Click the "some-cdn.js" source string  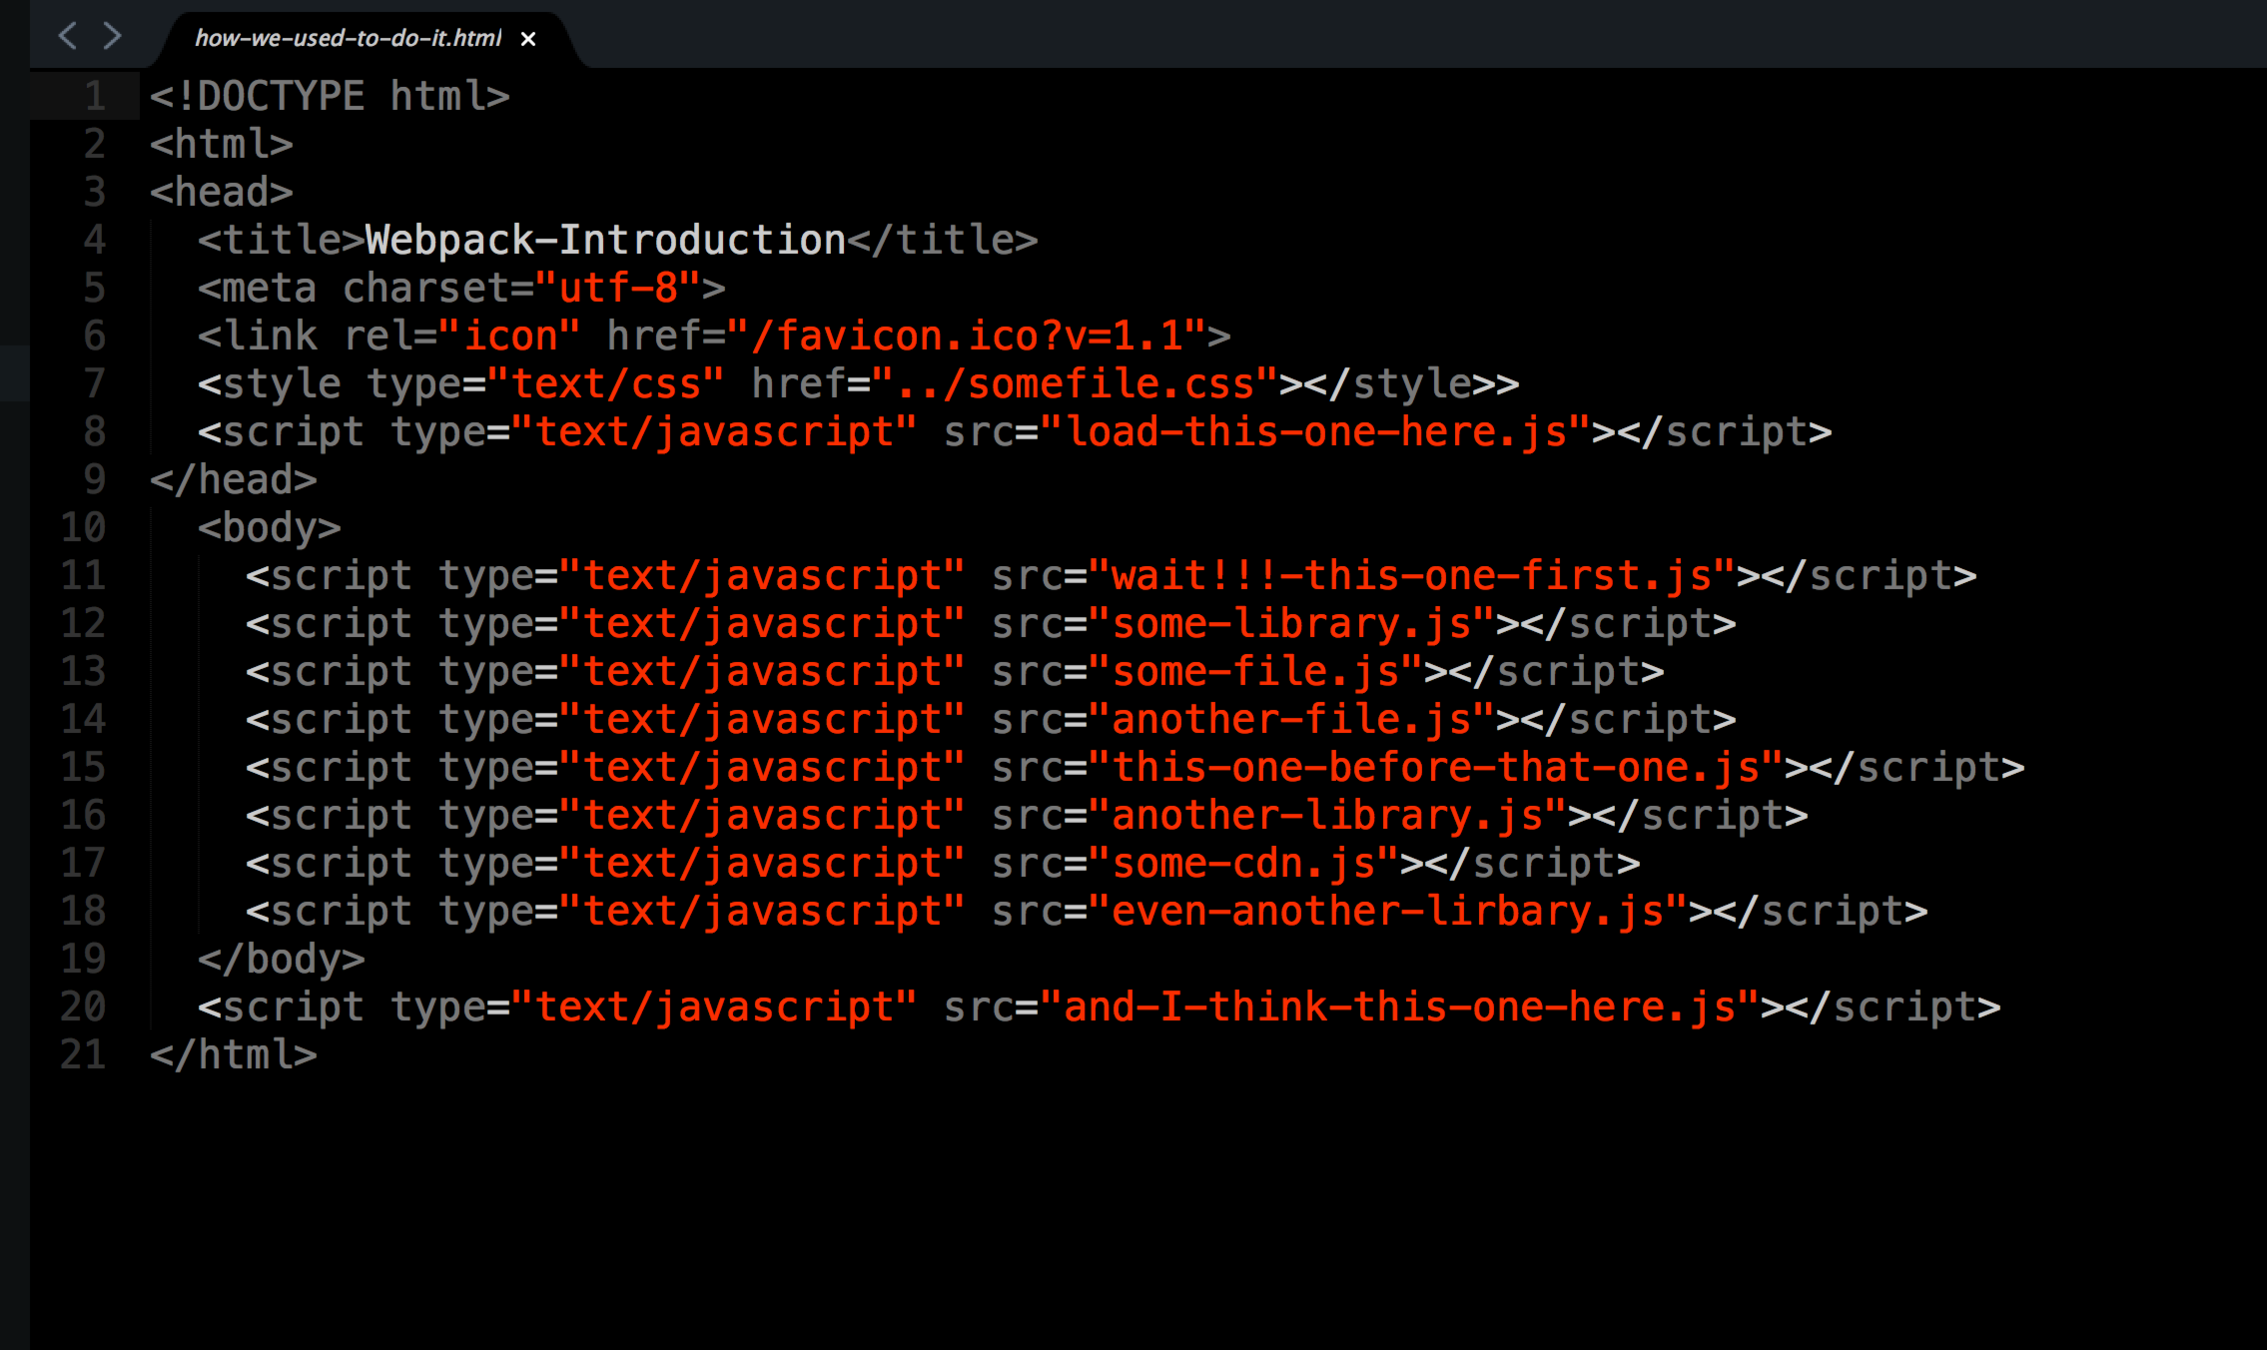click(x=1243, y=863)
